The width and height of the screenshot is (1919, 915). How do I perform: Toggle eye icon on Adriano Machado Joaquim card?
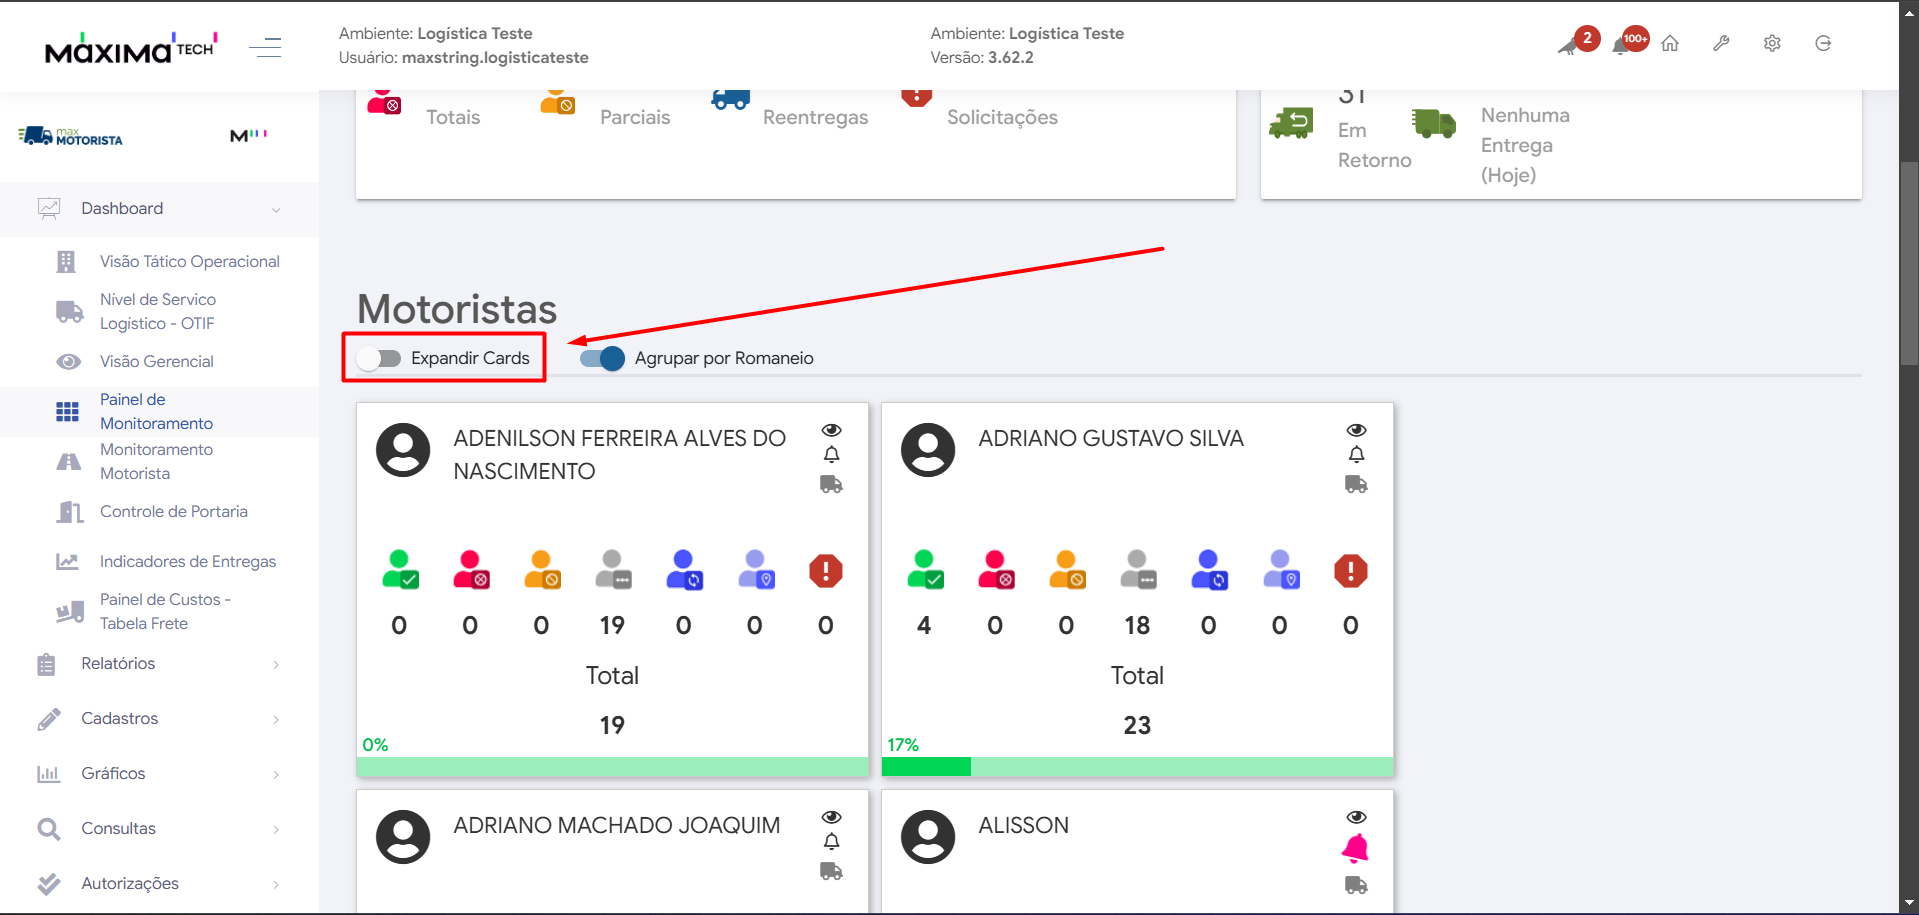831,817
